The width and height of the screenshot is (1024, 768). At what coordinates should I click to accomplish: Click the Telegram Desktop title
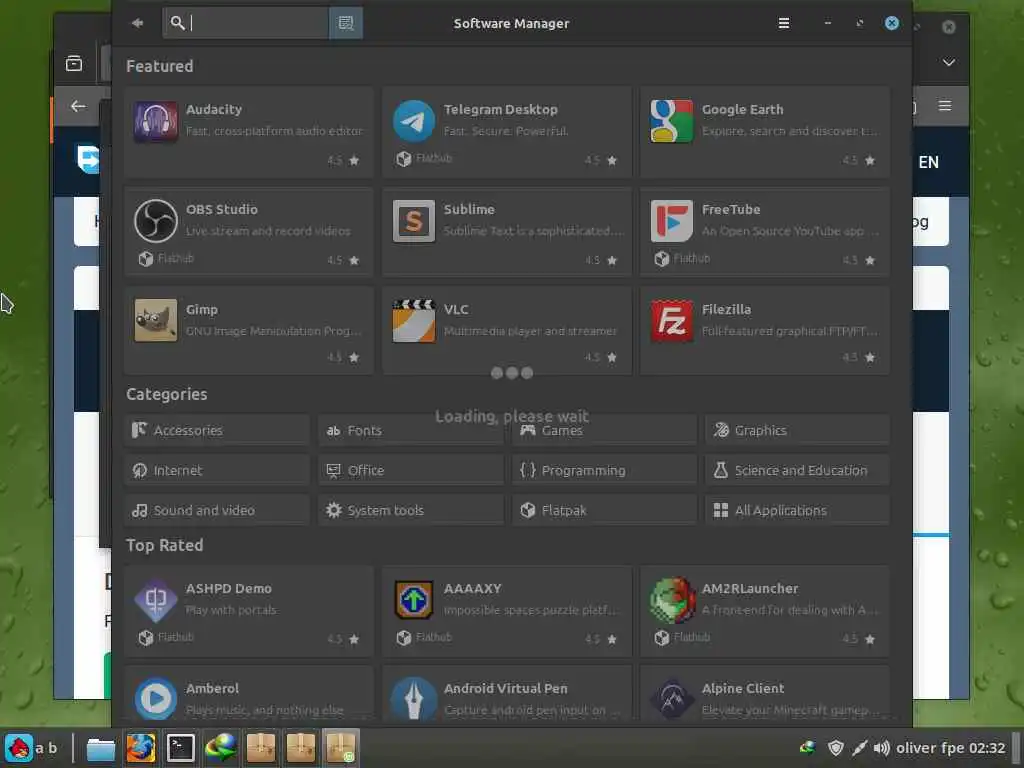[501, 109]
